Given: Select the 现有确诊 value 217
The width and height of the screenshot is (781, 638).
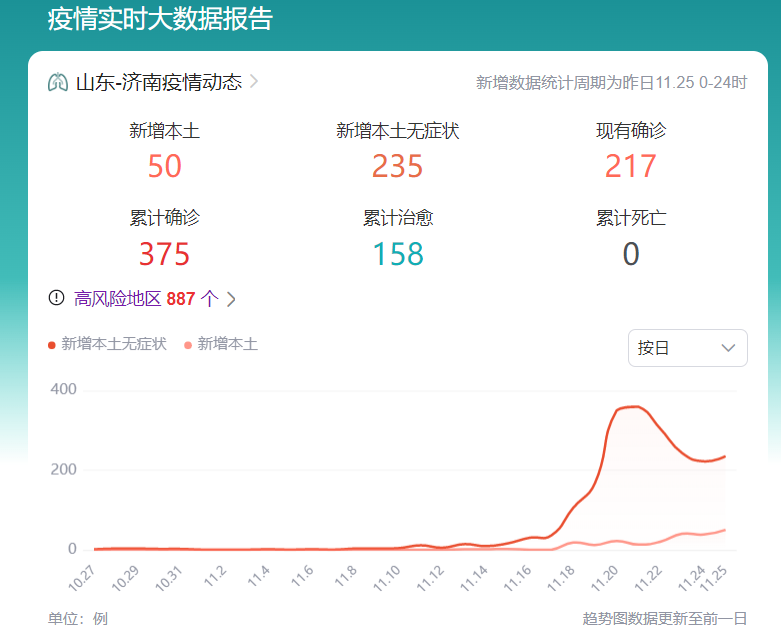Looking at the screenshot, I should 631,166.
